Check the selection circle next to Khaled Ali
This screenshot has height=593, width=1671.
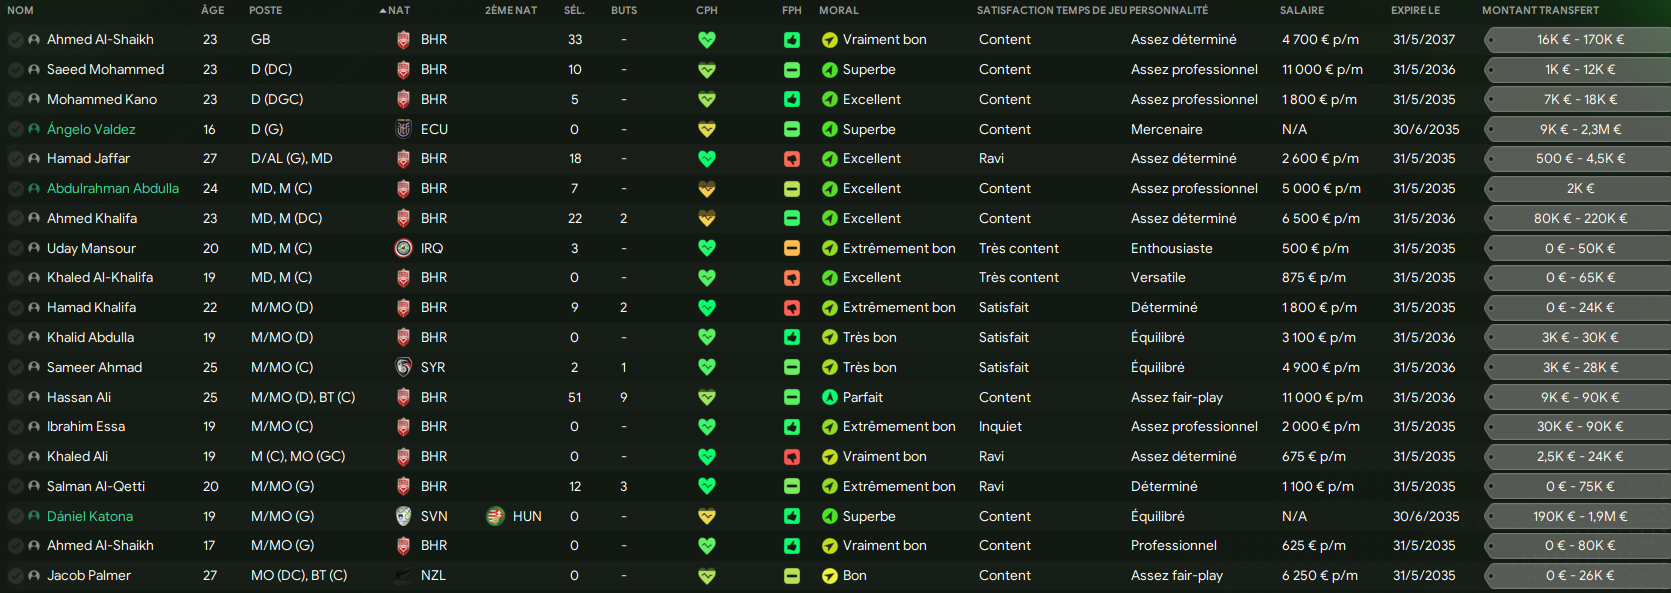[16, 457]
